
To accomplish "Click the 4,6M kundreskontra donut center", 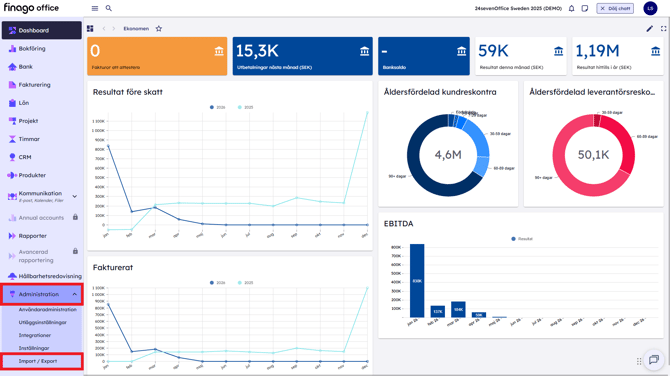I will point(448,155).
